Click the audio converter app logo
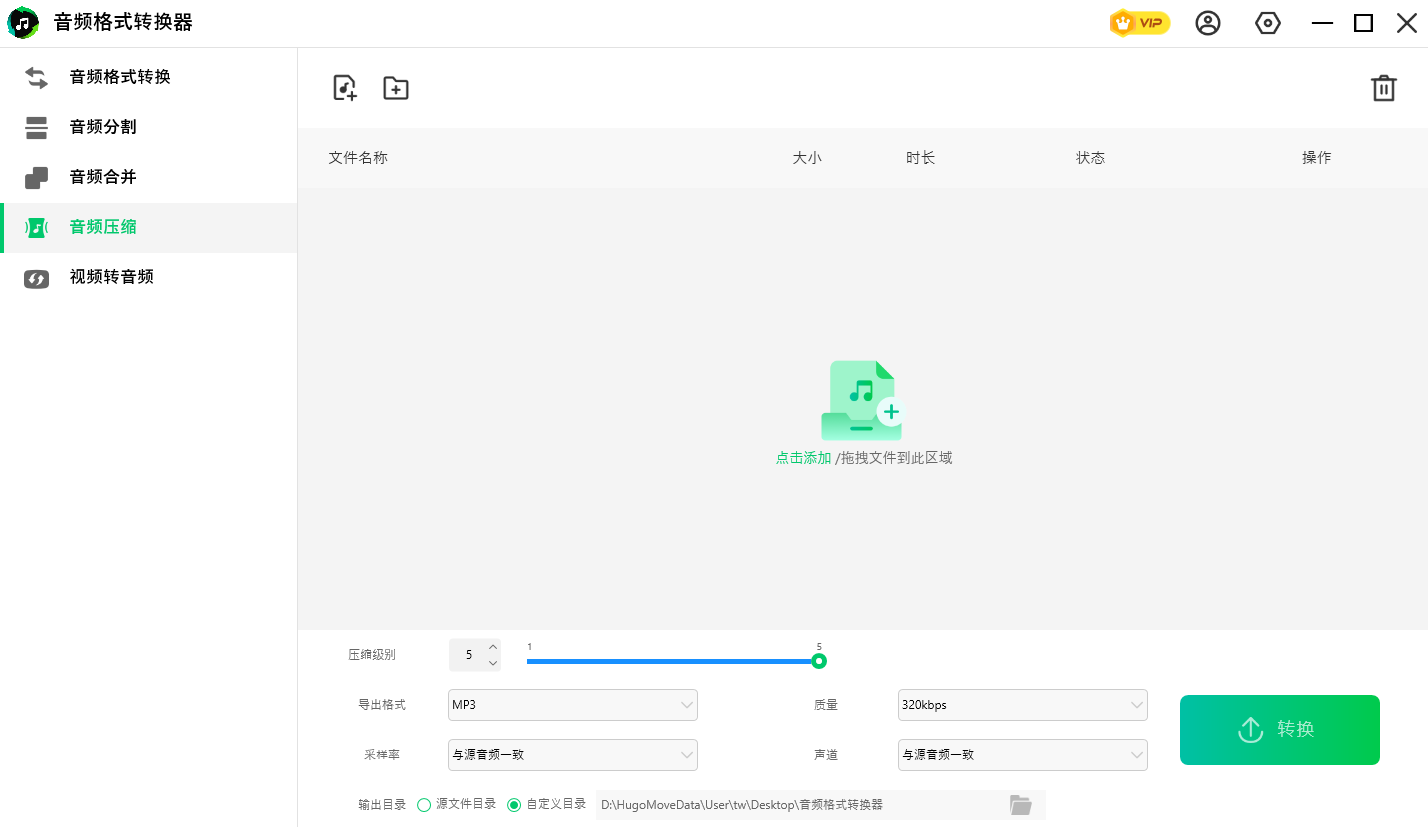 [x=23, y=23]
